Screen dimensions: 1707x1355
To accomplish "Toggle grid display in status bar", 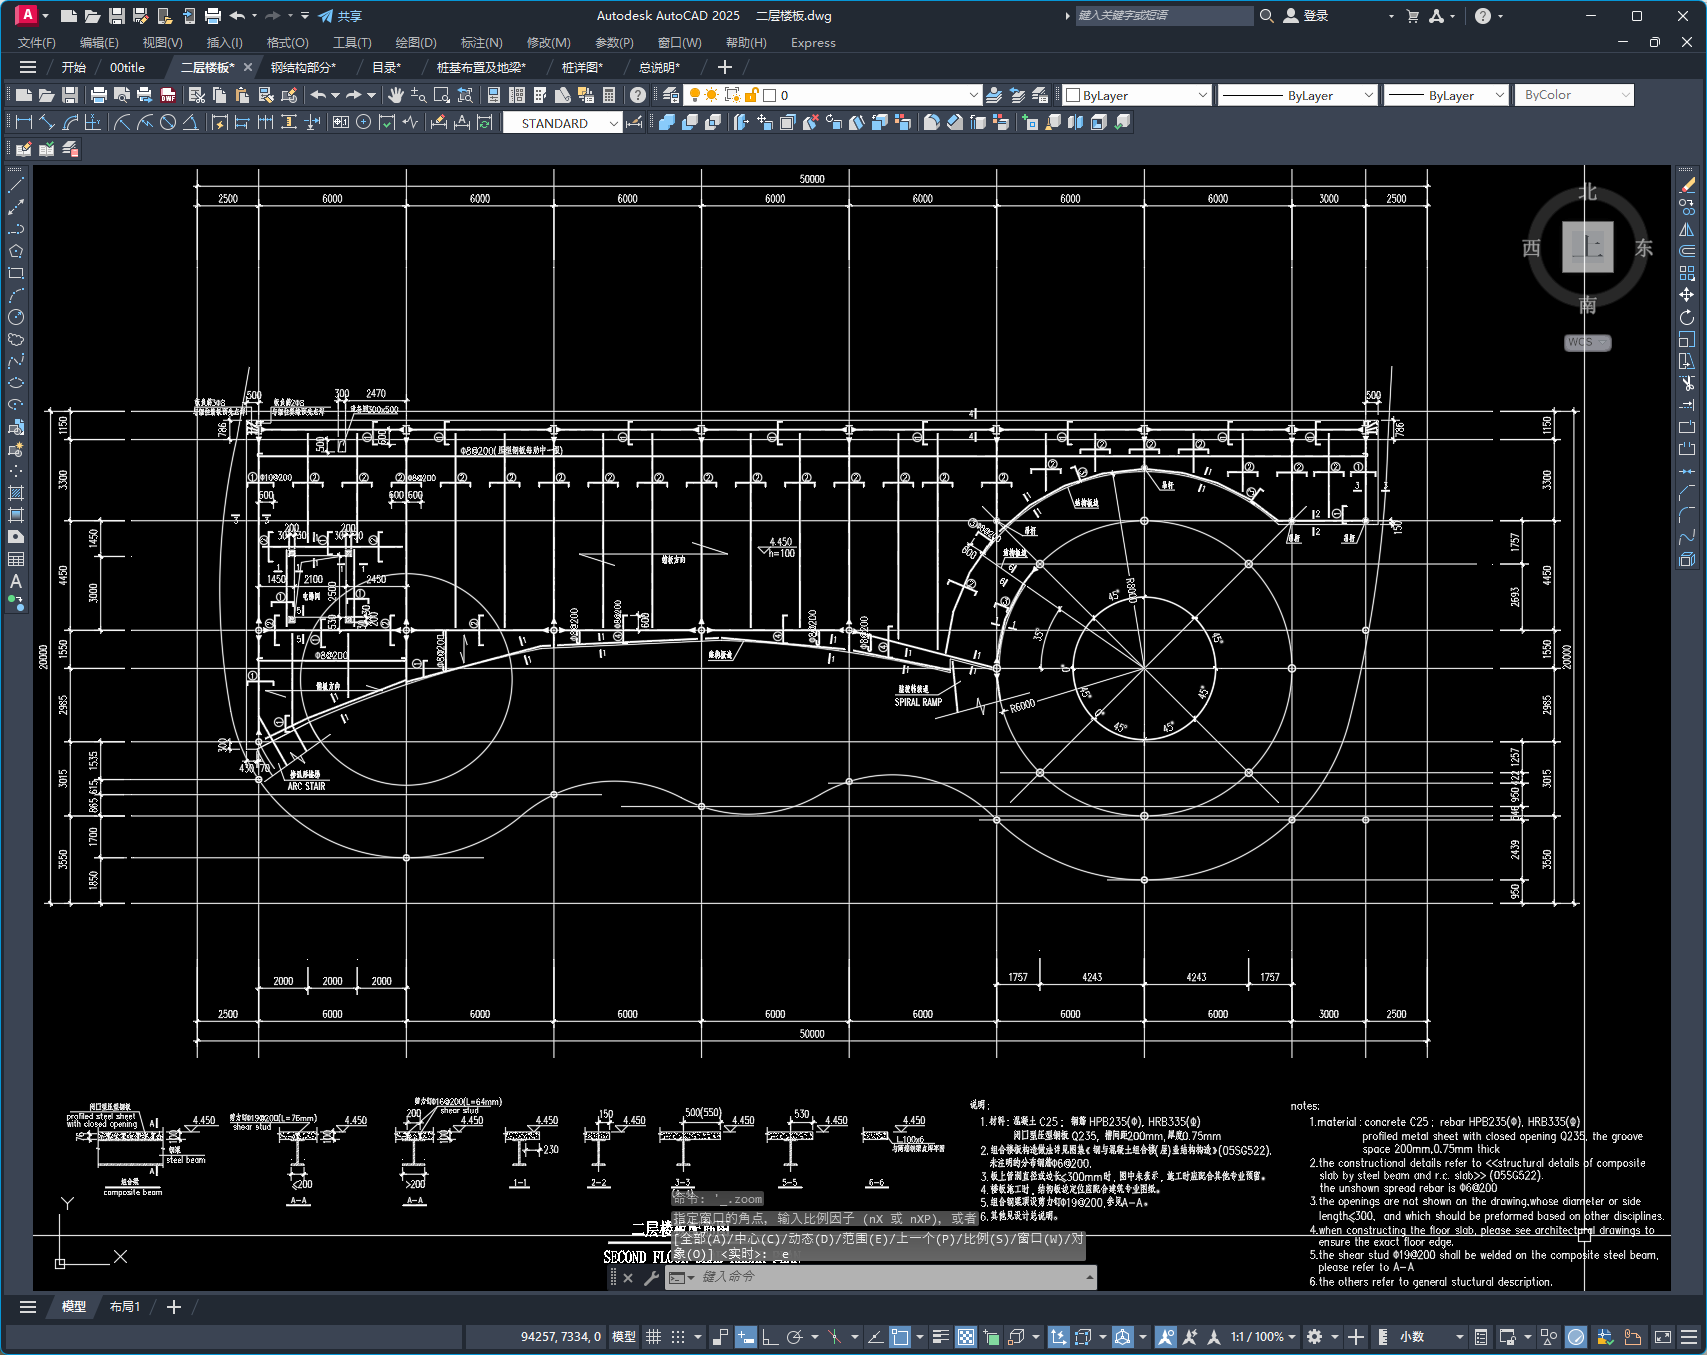I will click(x=653, y=1337).
